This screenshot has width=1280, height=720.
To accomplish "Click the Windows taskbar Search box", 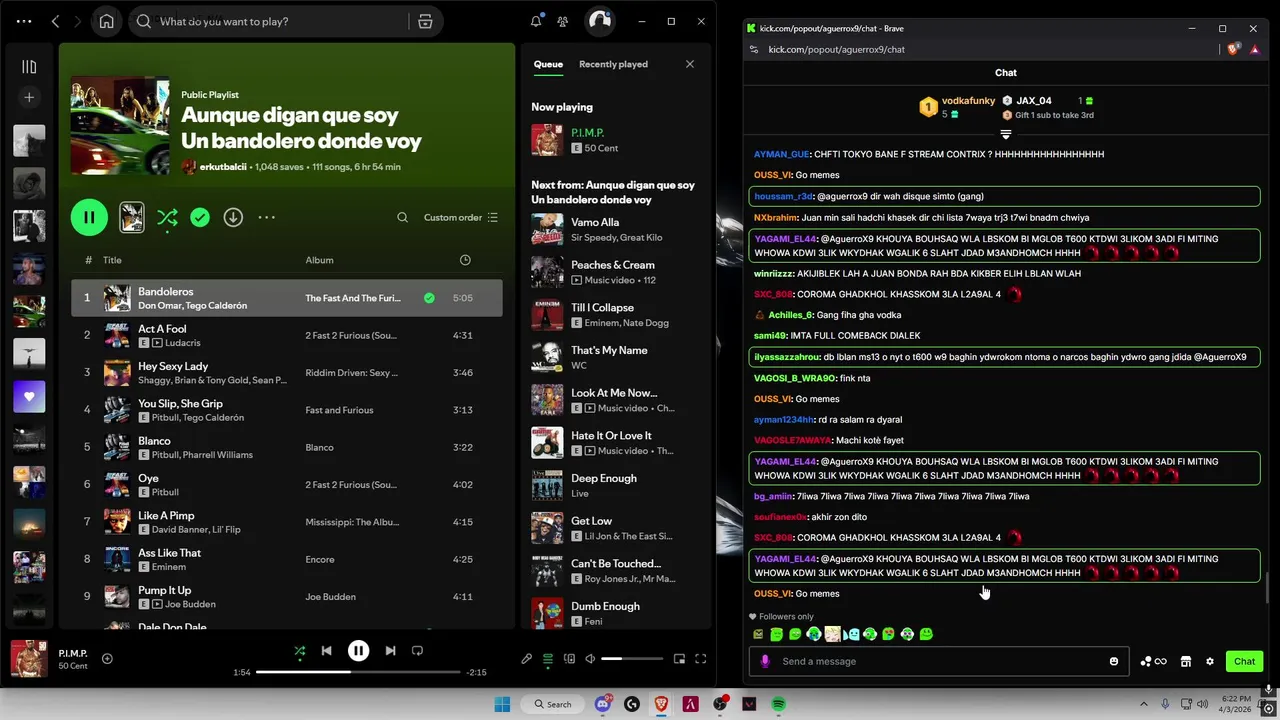I will pos(552,704).
